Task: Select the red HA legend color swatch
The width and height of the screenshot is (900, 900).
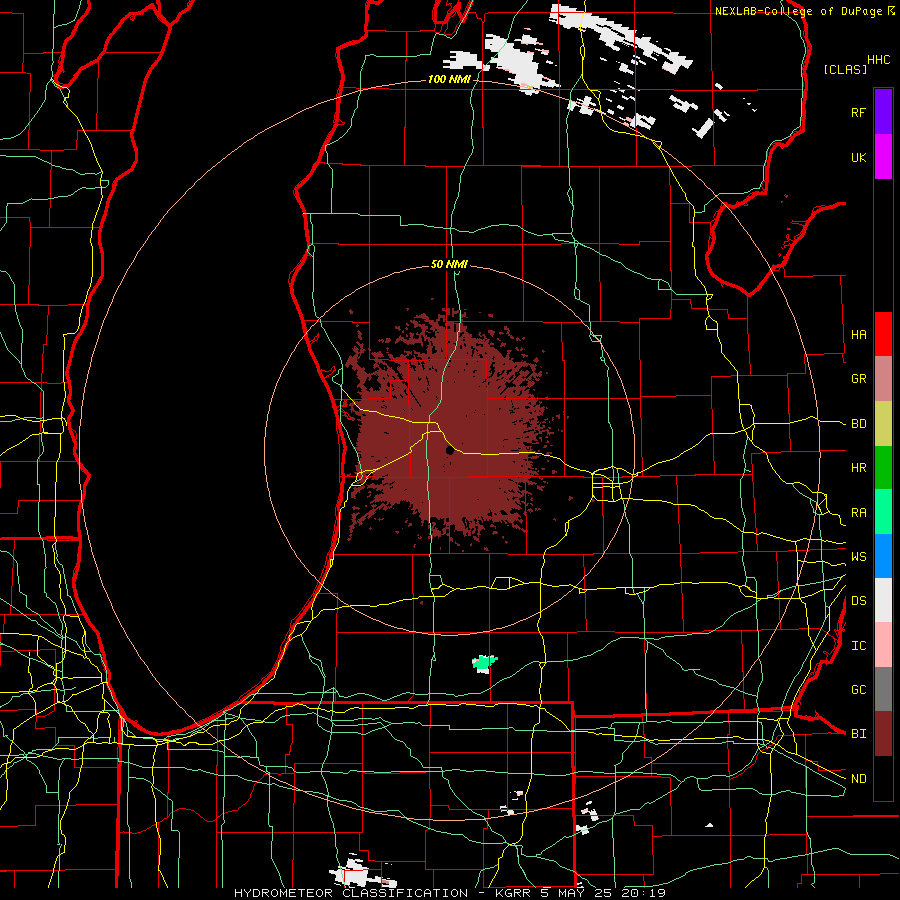Action: 883,334
